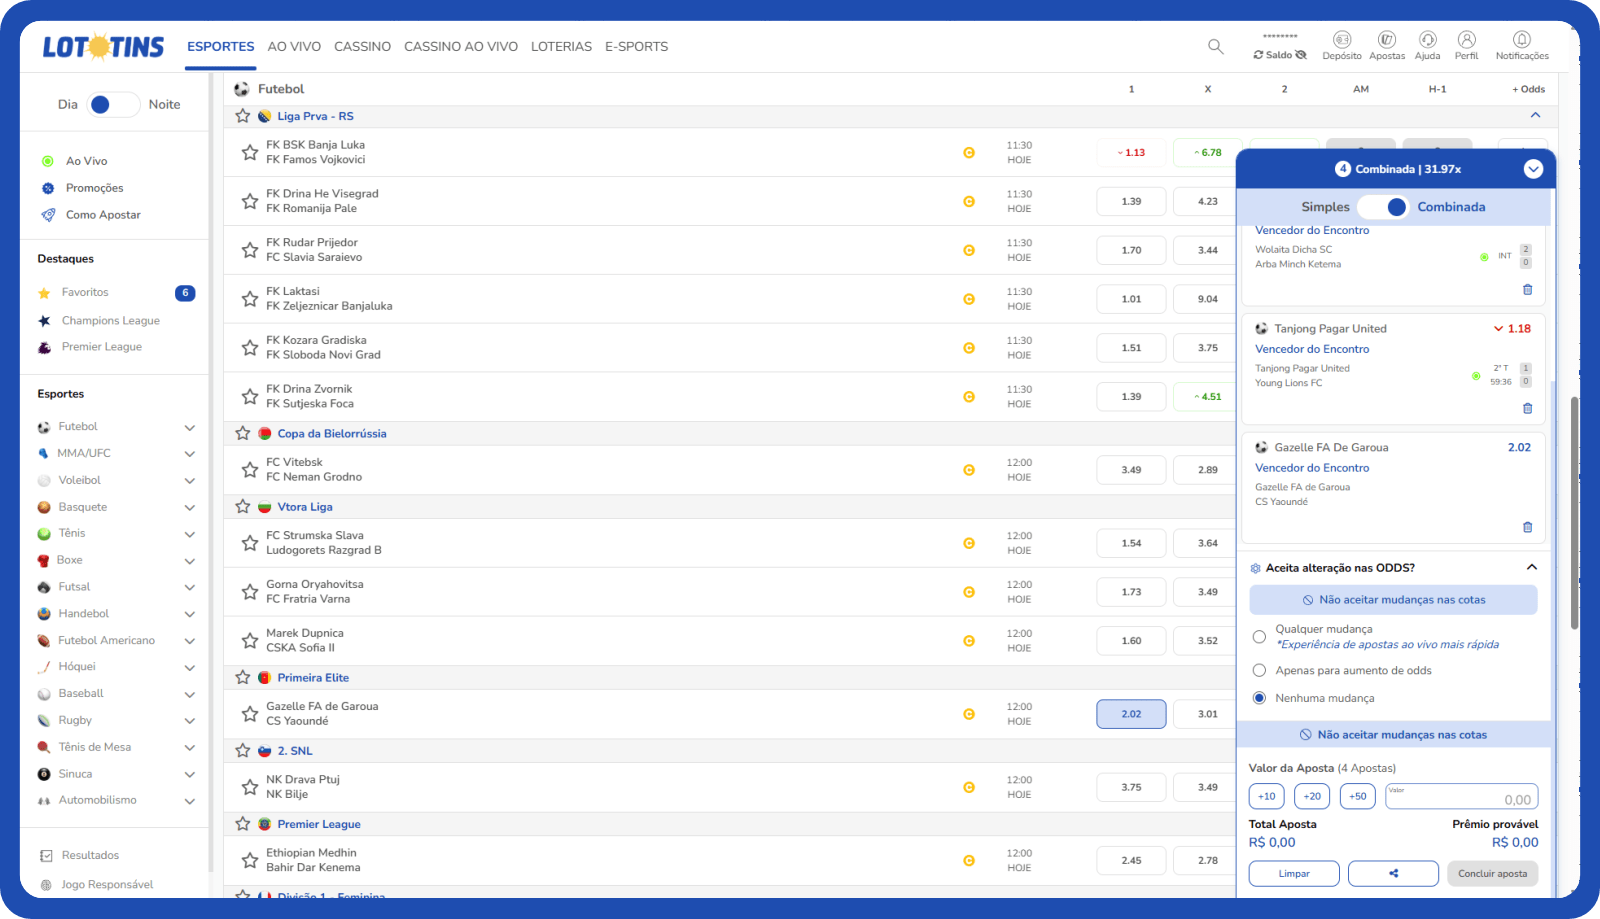Toggle balance visibility eye next to Saldo
The width and height of the screenshot is (1600, 919).
coord(1301,55)
